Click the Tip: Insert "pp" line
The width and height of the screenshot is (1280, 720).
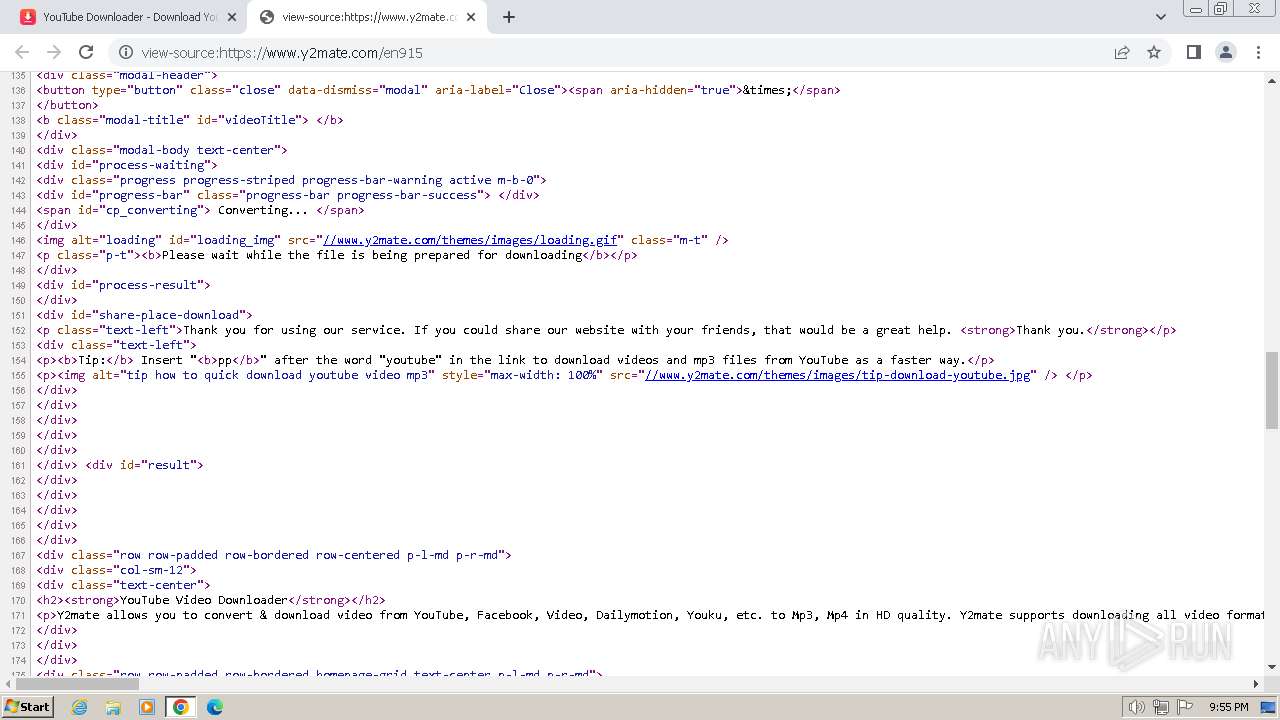pos(516,360)
